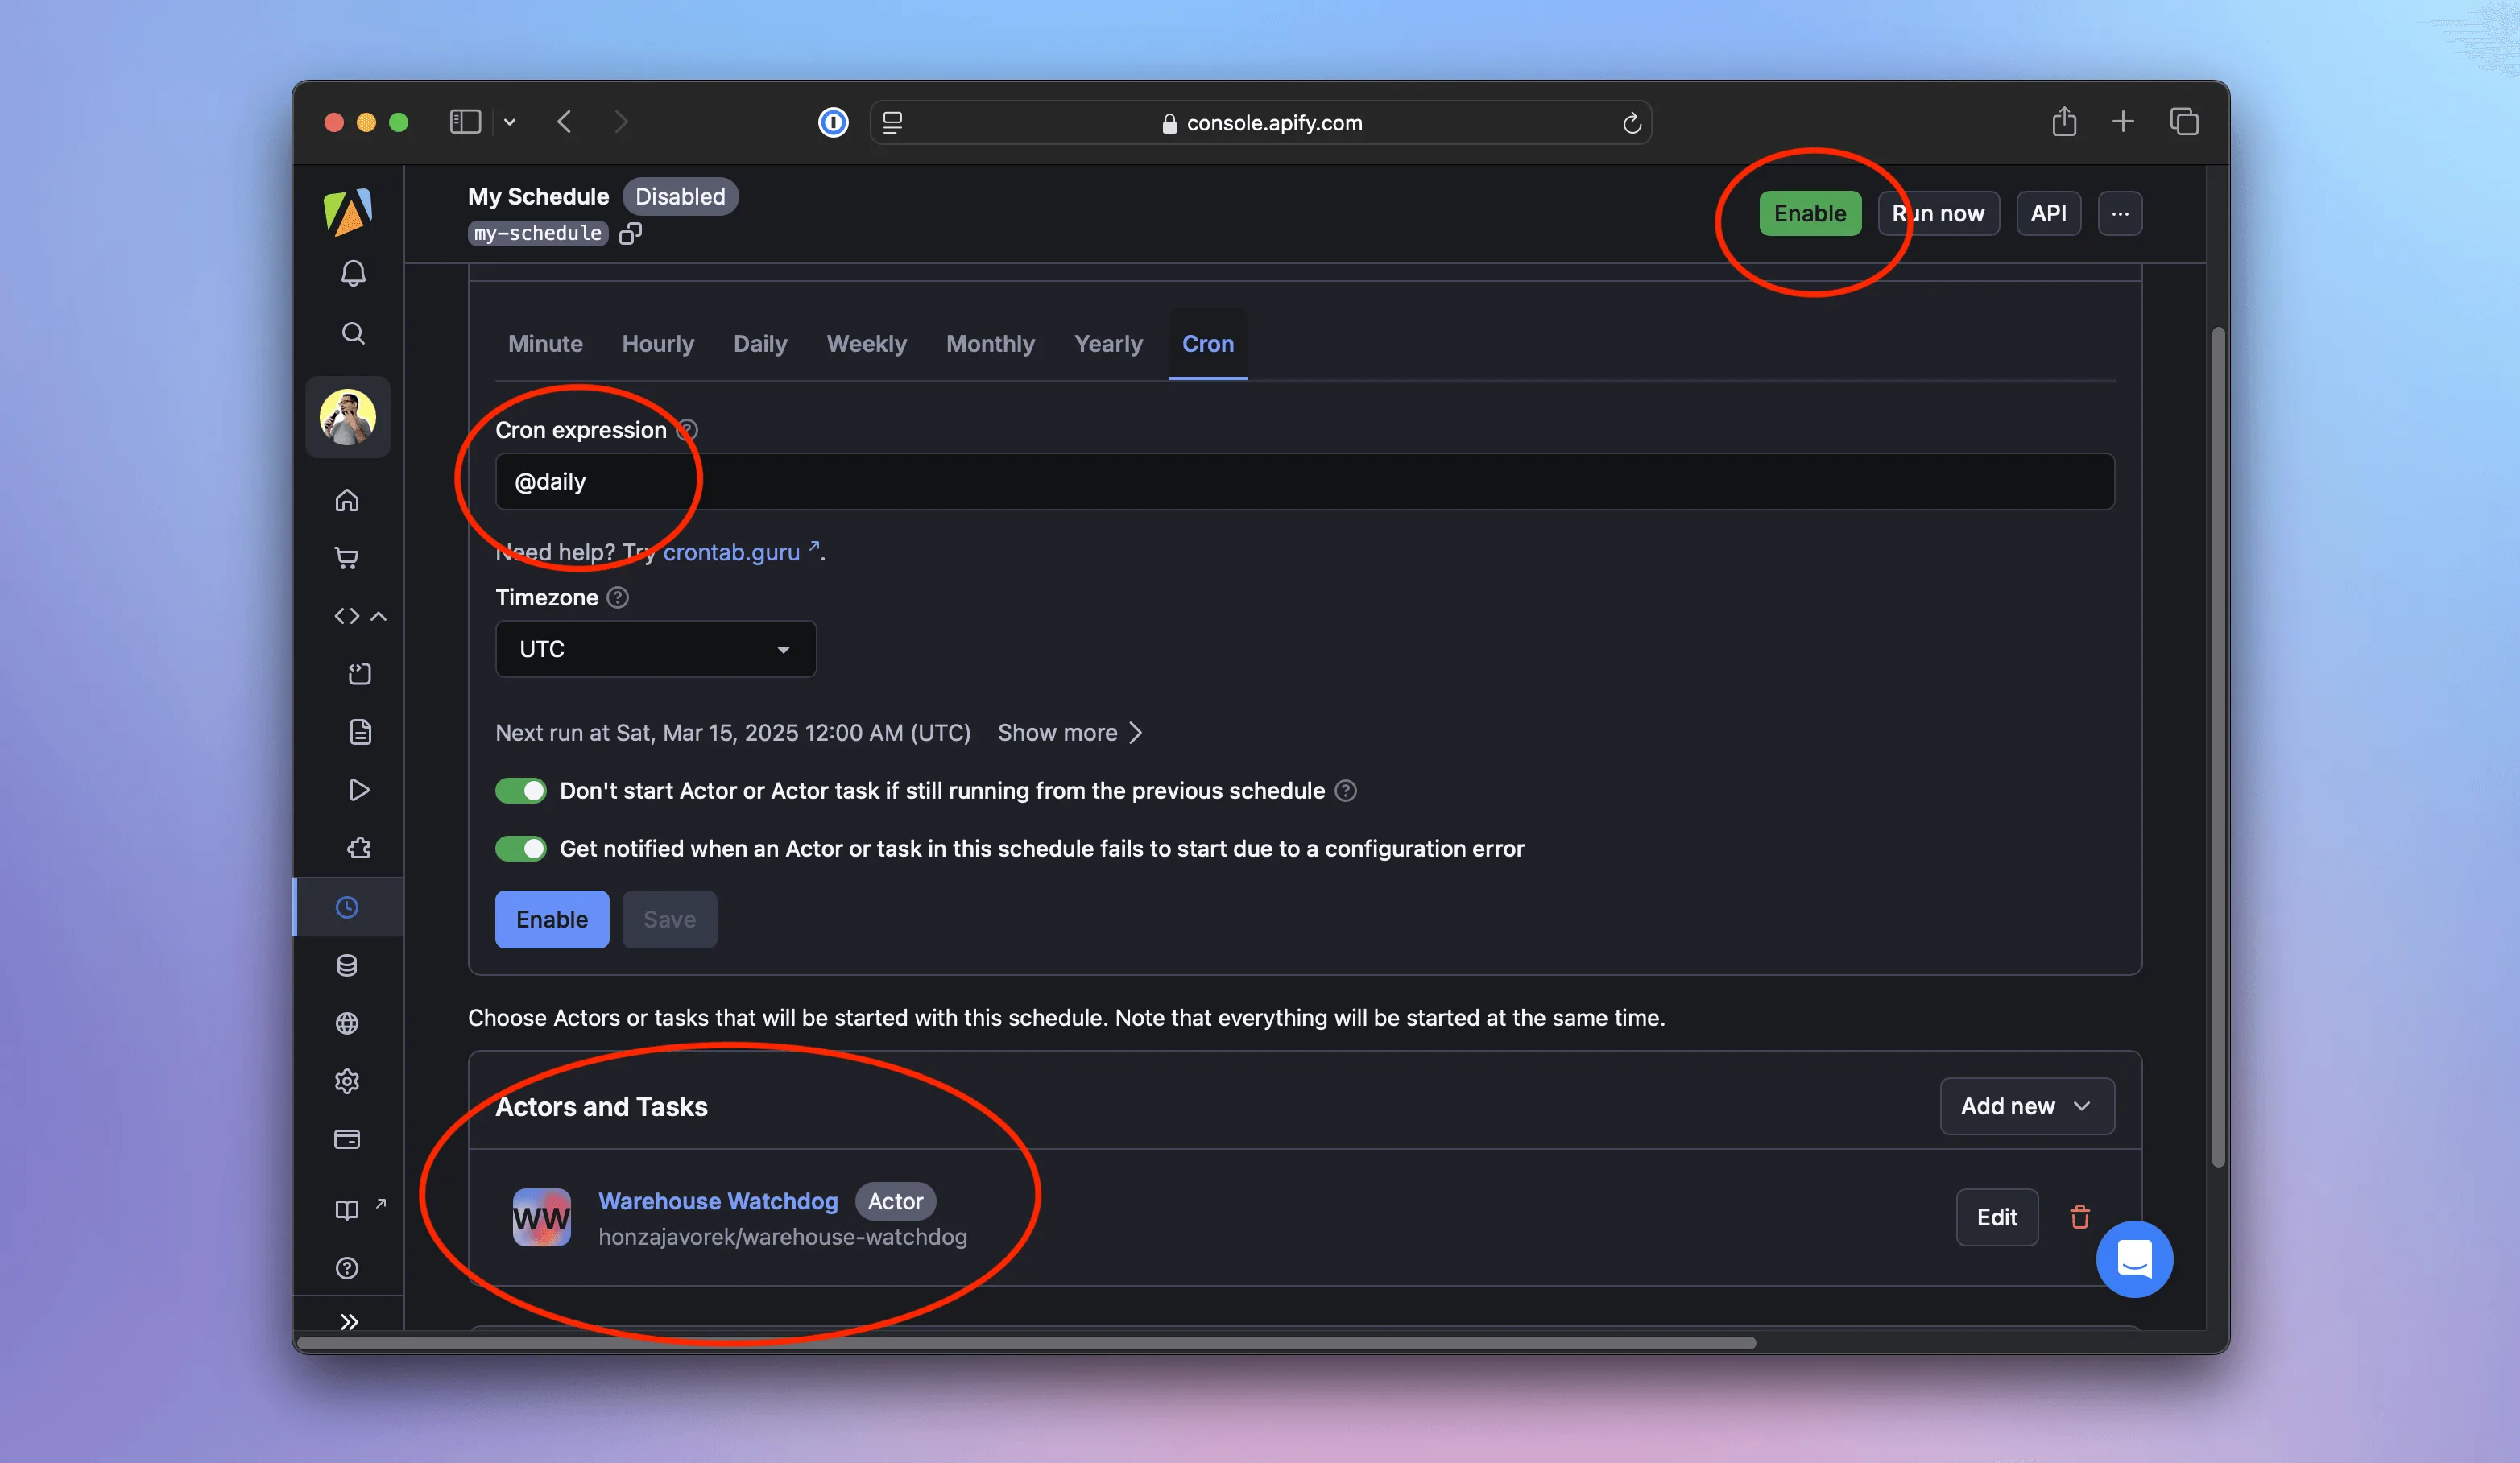Image resolution: width=2520 pixels, height=1463 pixels.
Task: Toggle 'Don't start Actor if still running' switch
Action: click(x=521, y=791)
